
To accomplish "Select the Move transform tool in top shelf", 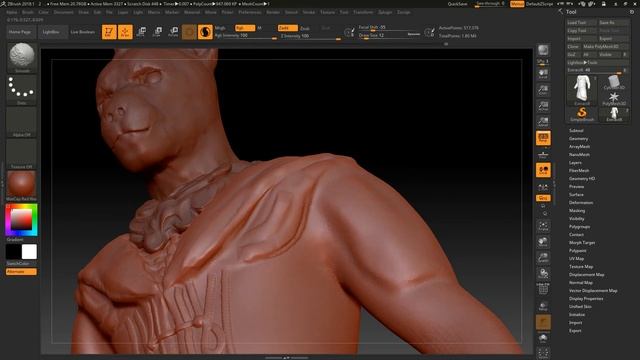I will 142,32.
